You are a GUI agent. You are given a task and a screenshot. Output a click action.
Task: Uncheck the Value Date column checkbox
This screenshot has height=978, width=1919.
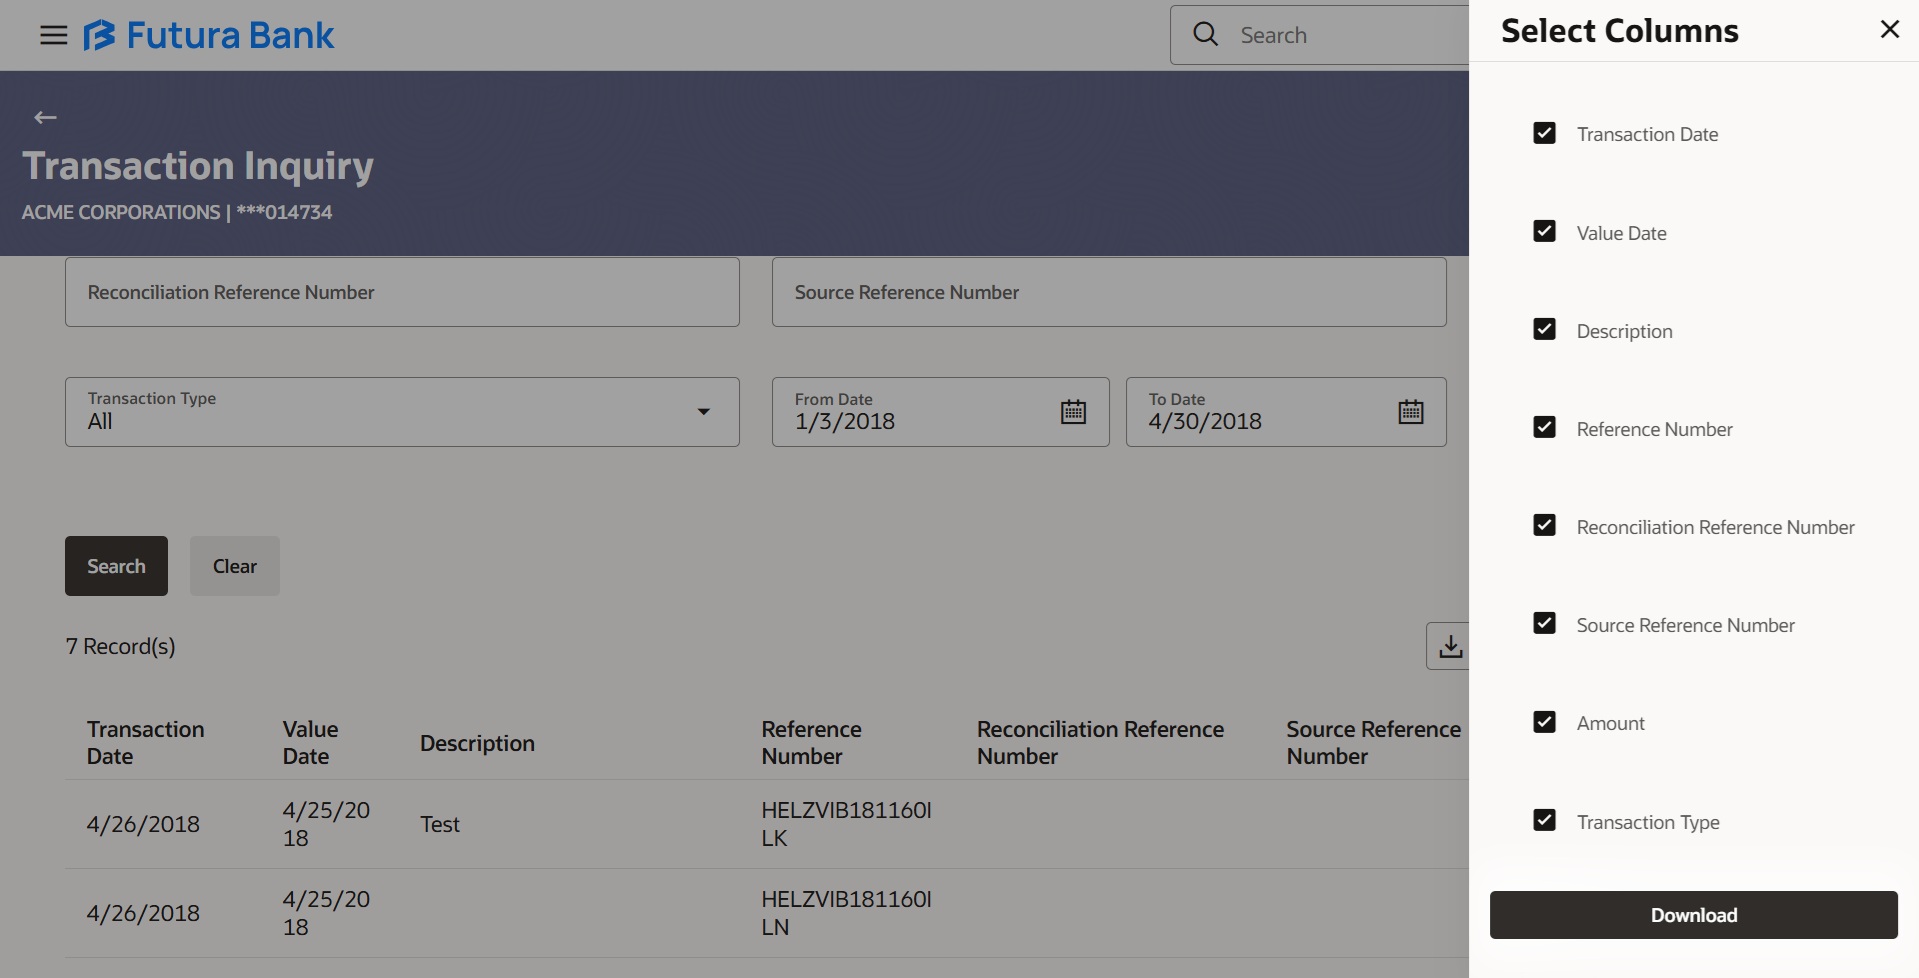(1544, 231)
